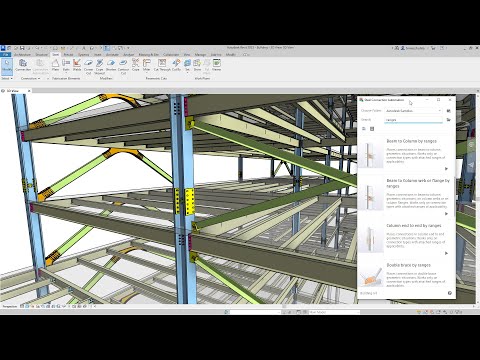Select the Plate tool
This screenshot has width=480, height=360.
point(55,65)
